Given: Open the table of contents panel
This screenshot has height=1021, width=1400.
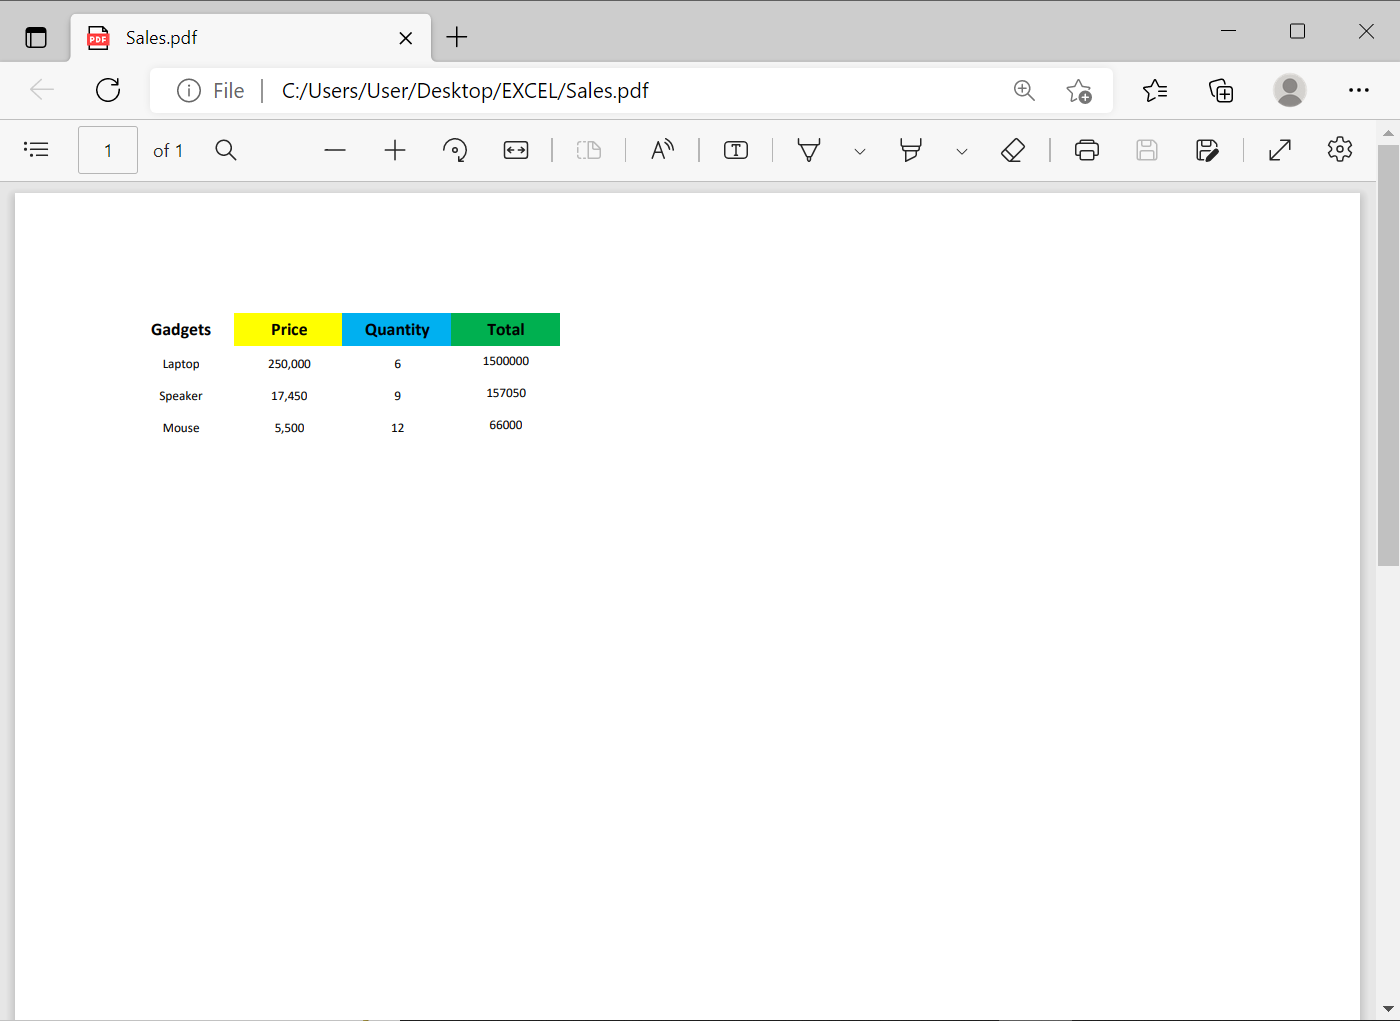Looking at the screenshot, I should coord(36,149).
